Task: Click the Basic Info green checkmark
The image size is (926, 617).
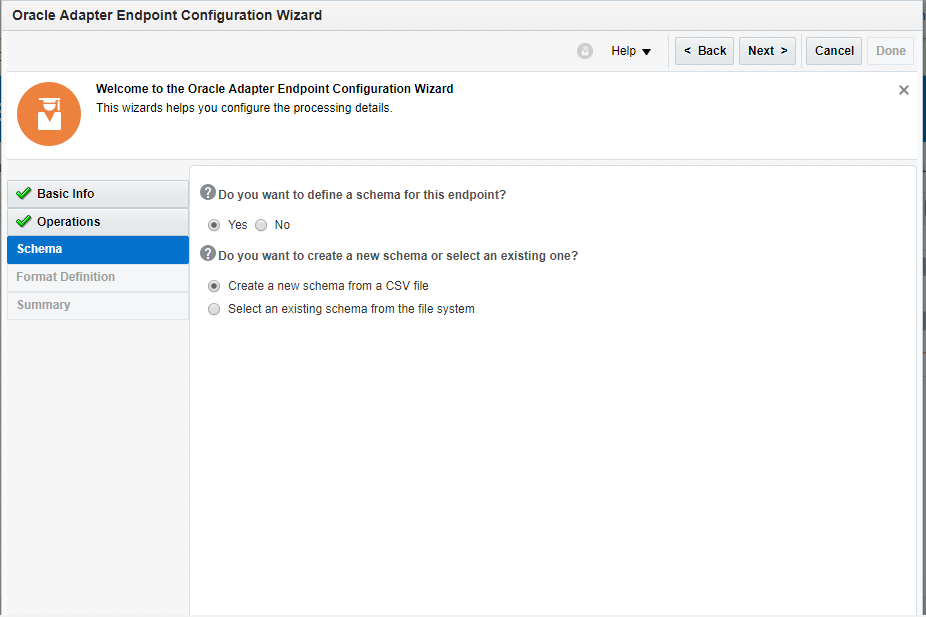Action: (x=24, y=193)
